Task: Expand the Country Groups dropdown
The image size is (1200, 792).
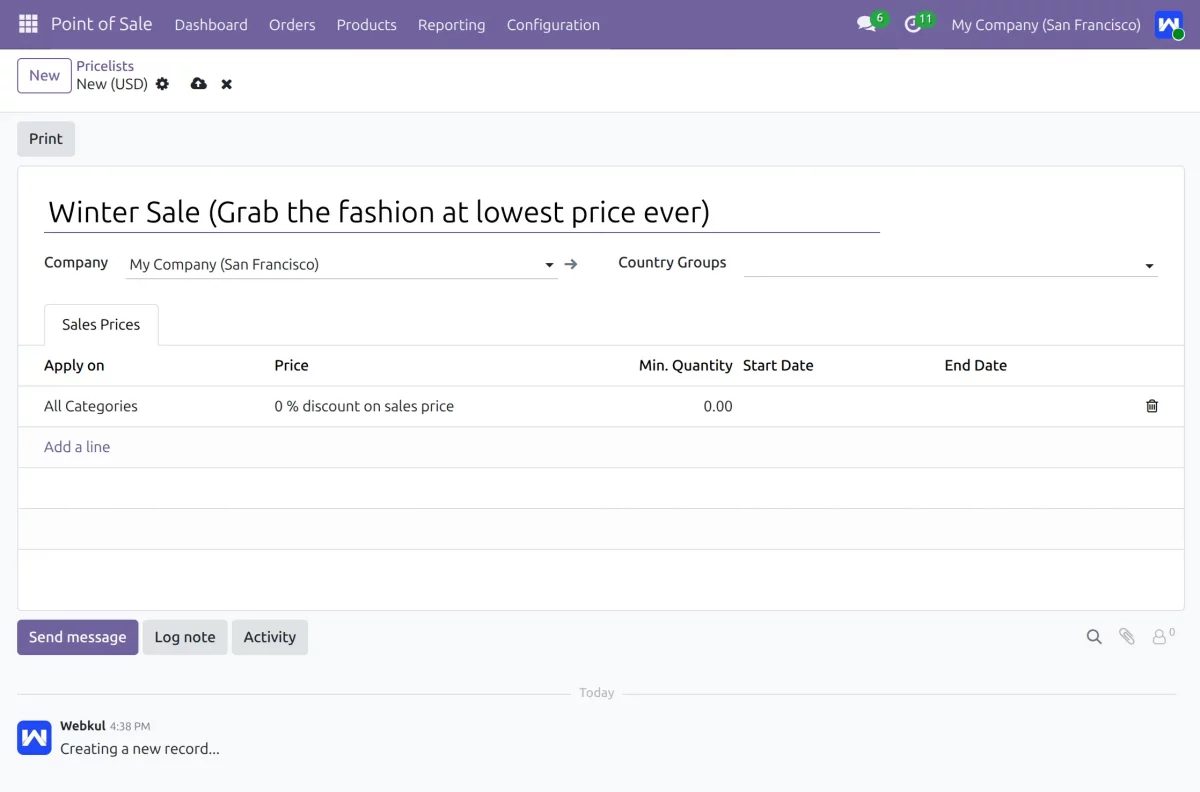Action: click(1150, 266)
